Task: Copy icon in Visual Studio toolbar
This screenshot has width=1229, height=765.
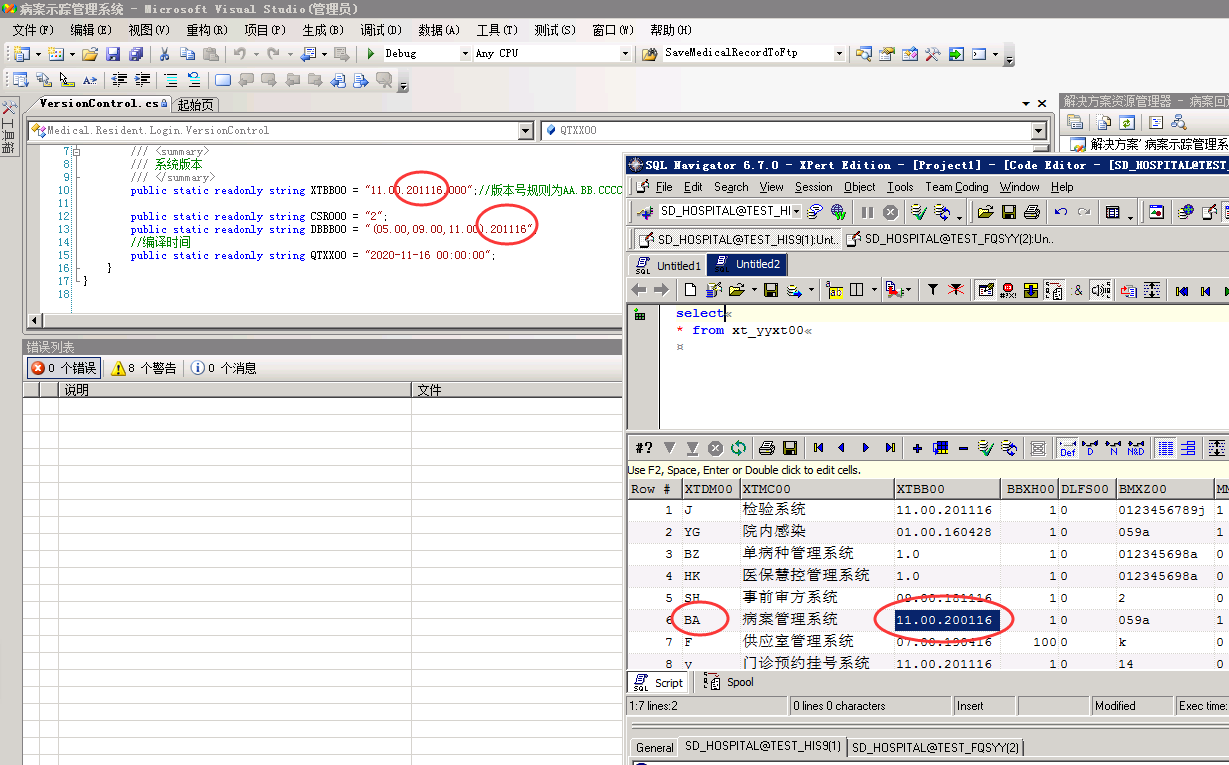Action: [x=187, y=54]
